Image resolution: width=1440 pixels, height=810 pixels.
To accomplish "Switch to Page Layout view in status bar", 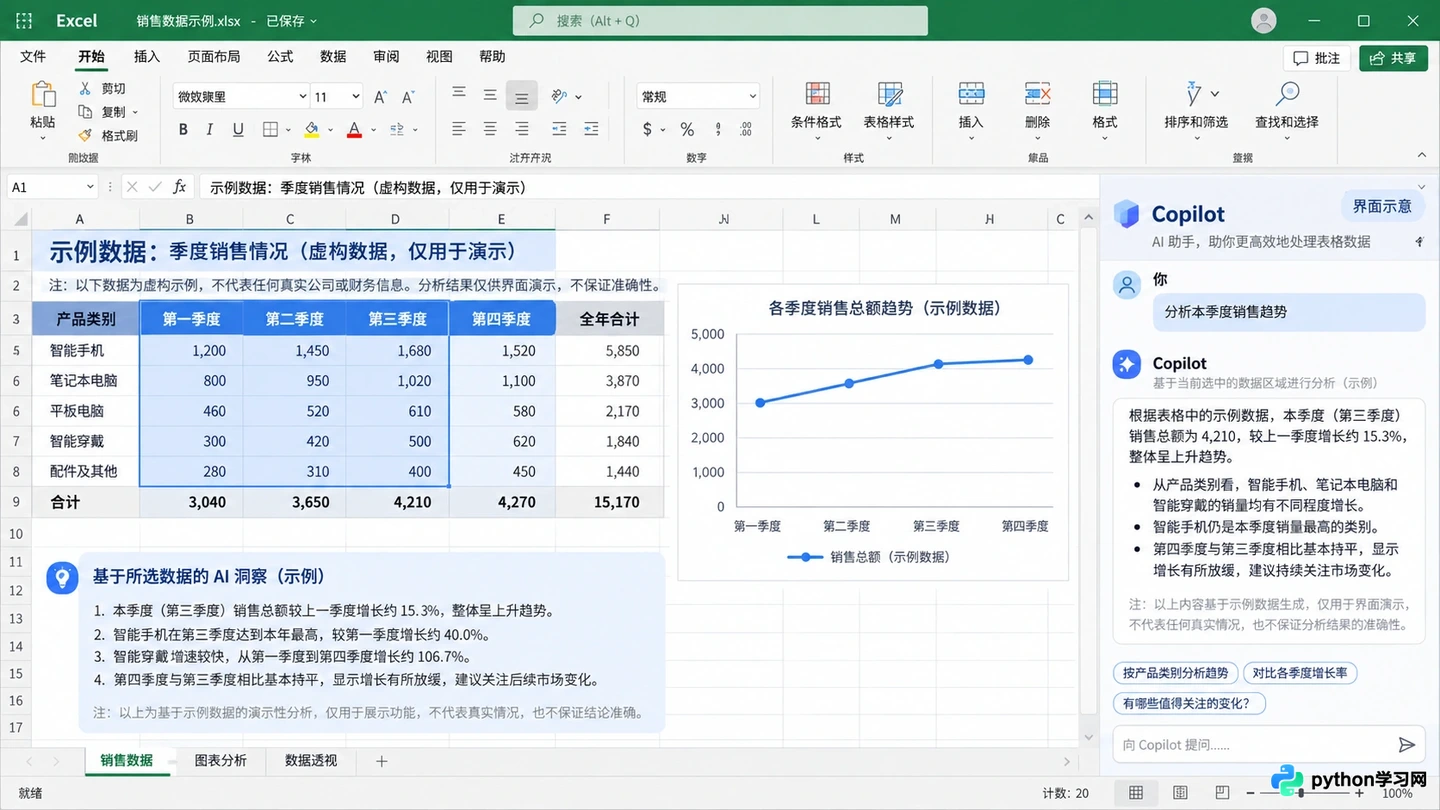I will coord(1181,793).
